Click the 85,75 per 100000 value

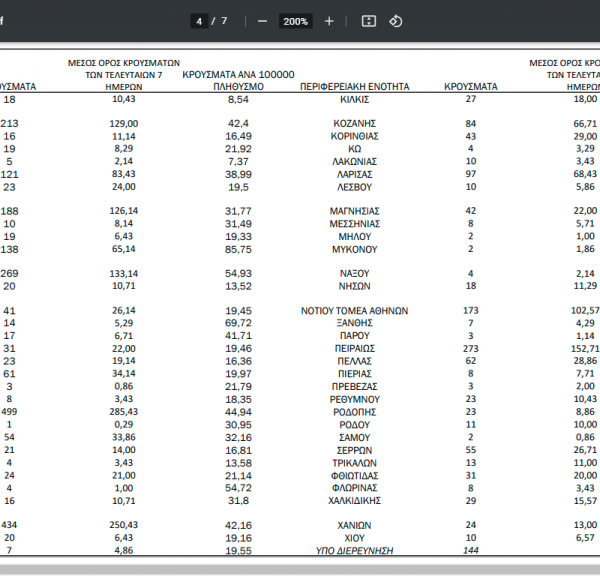(x=238, y=250)
